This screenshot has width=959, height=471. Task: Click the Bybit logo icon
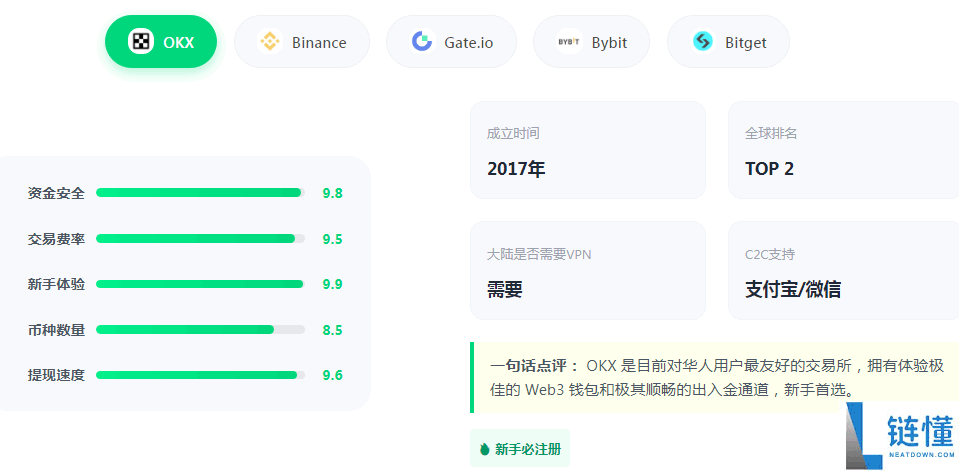pos(569,42)
